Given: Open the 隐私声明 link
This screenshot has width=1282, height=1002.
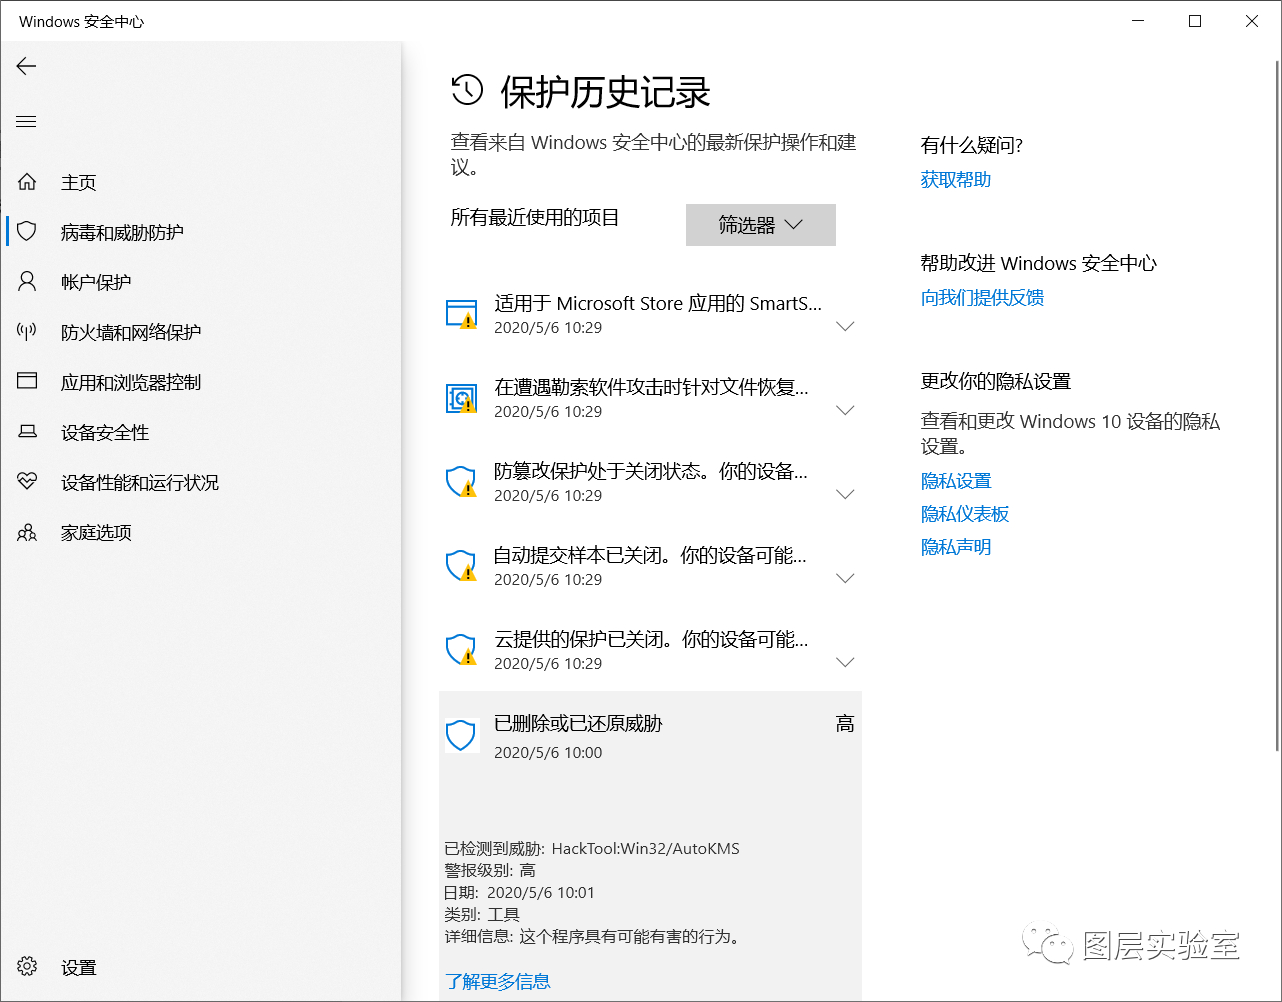Looking at the screenshot, I should pyautogui.click(x=956, y=547).
